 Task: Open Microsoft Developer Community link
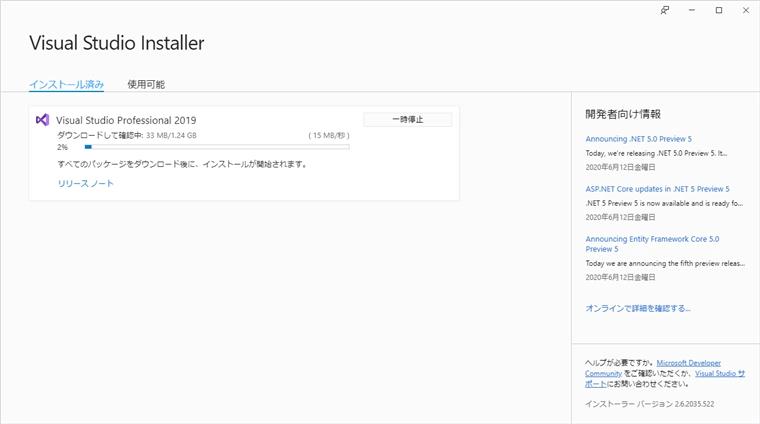point(688,363)
